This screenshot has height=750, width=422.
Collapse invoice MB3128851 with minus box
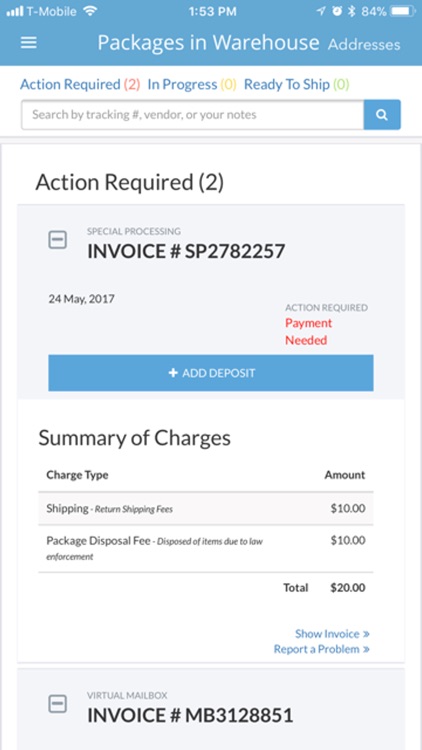coord(57,704)
